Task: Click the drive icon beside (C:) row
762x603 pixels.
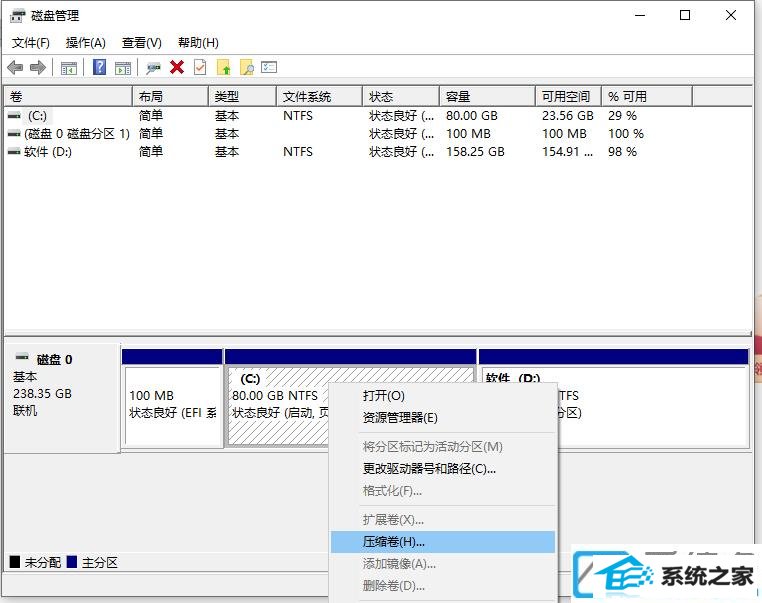Action: [x=14, y=116]
